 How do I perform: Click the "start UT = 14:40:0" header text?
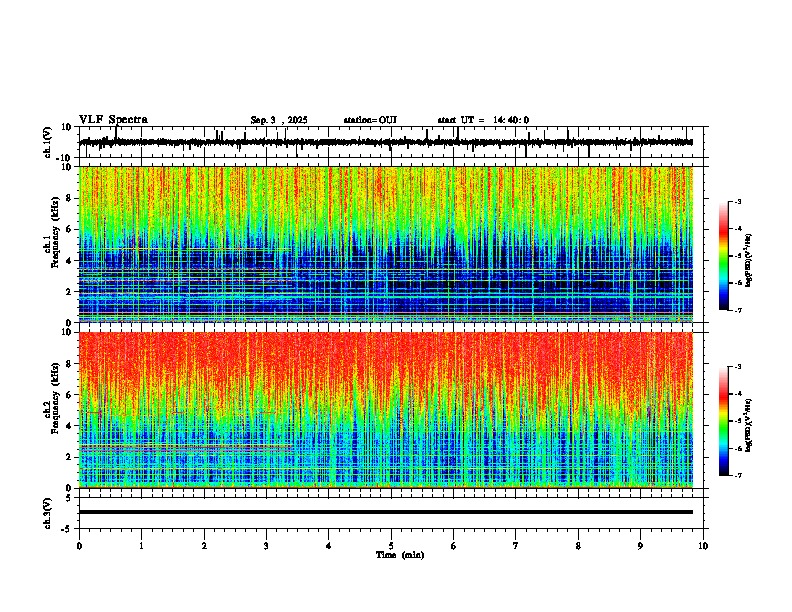click(x=483, y=120)
